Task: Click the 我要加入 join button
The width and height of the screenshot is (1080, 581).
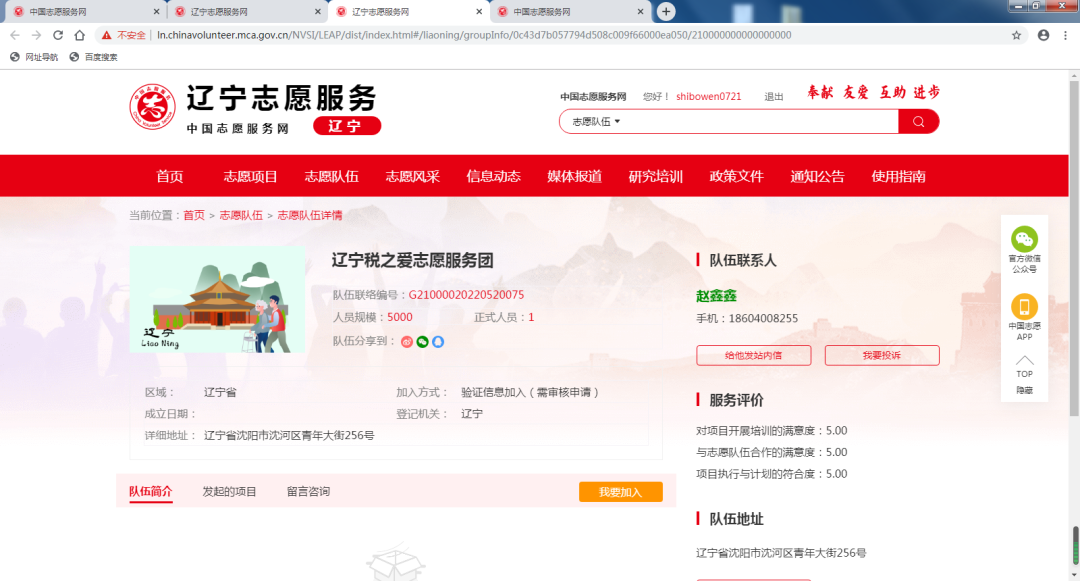Action: click(x=621, y=492)
